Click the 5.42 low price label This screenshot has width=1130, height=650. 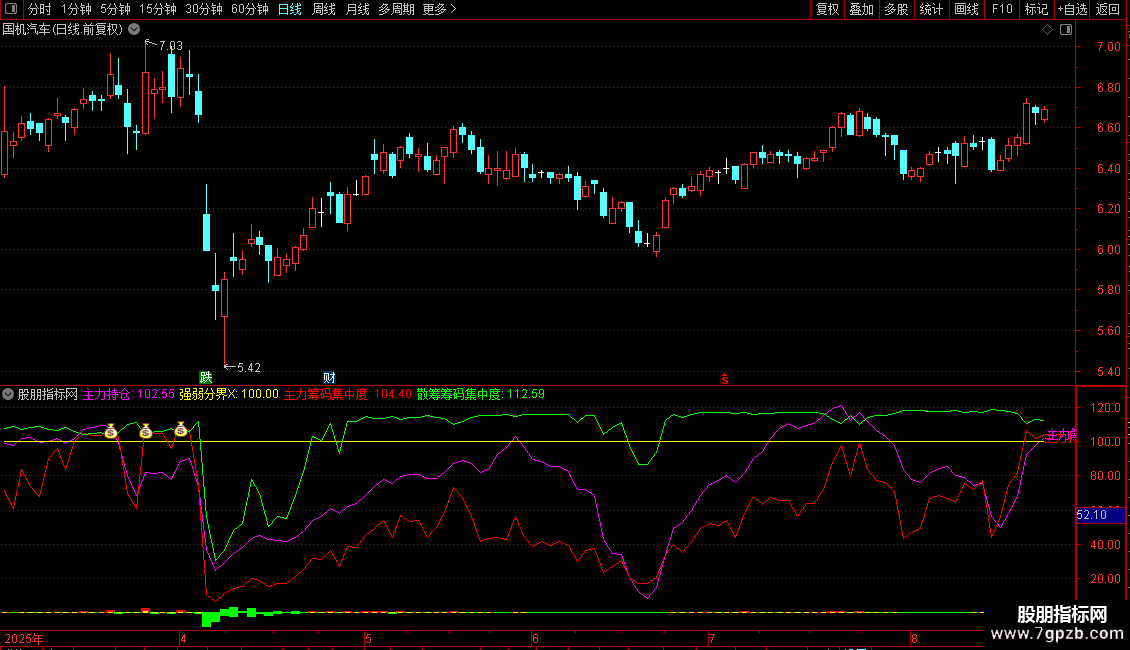point(249,368)
